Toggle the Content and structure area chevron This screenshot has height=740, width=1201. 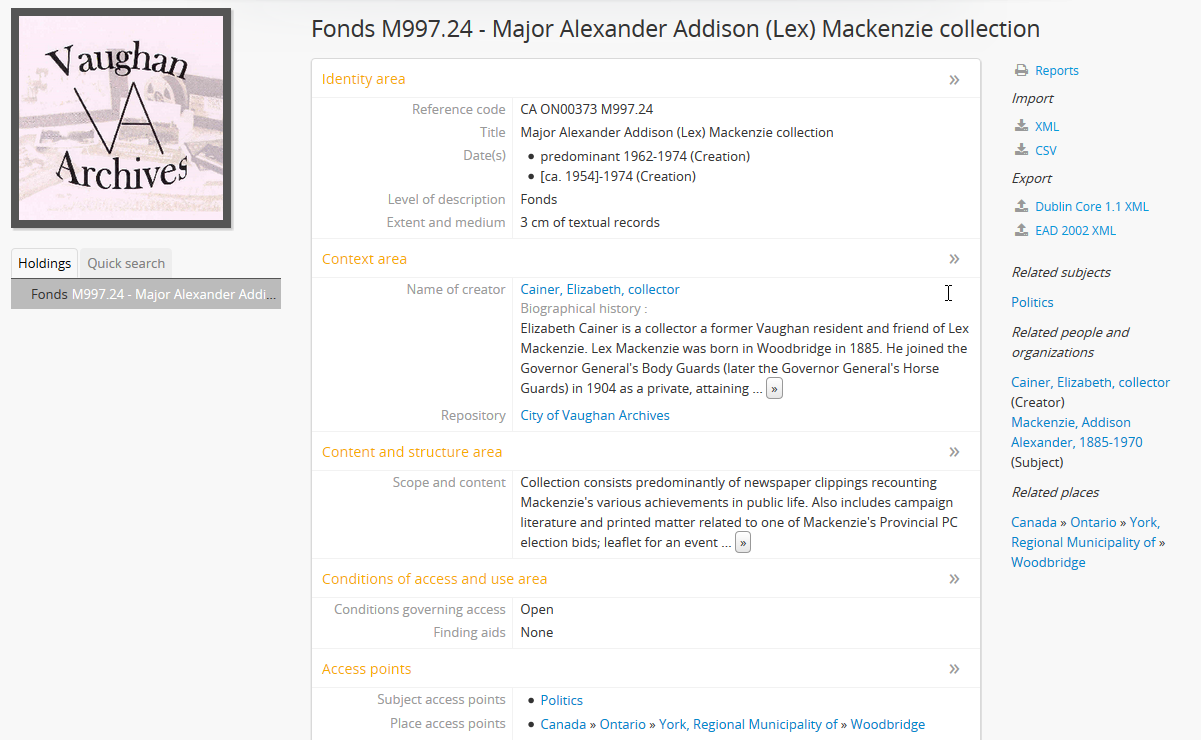tap(954, 453)
